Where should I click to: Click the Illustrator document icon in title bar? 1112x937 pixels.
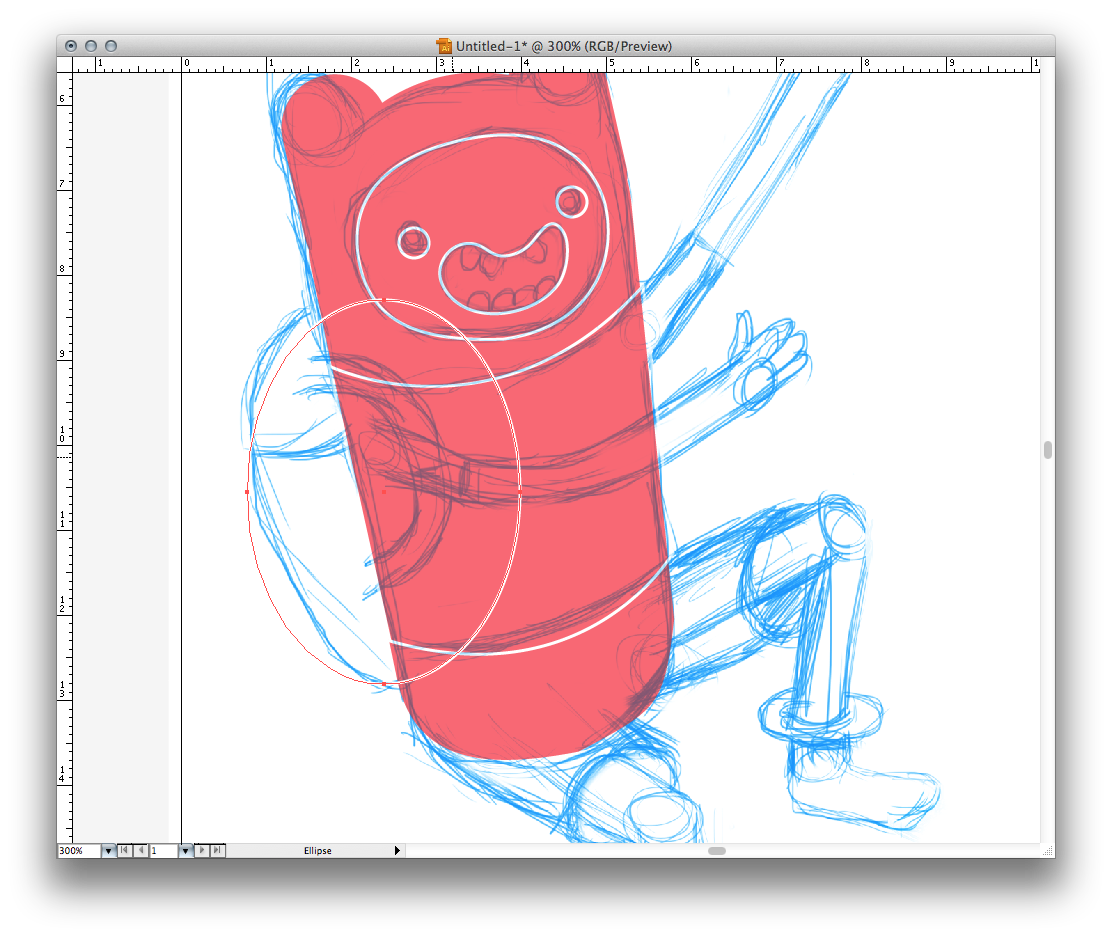(x=444, y=46)
